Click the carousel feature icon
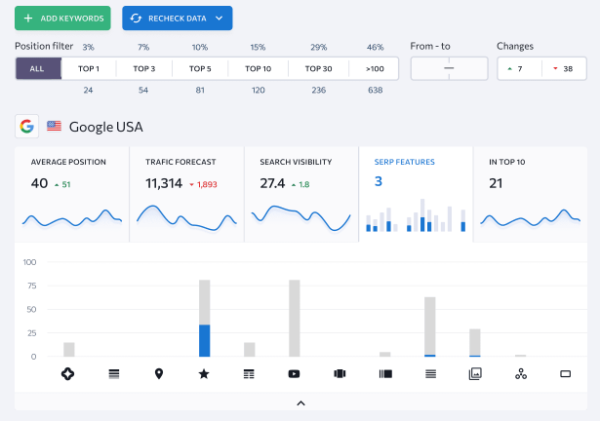This screenshot has height=421, width=600. pyautogui.click(x=339, y=374)
